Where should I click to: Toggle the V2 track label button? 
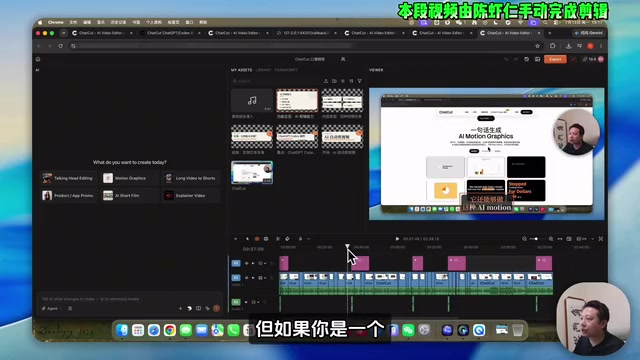click(x=236, y=263)
